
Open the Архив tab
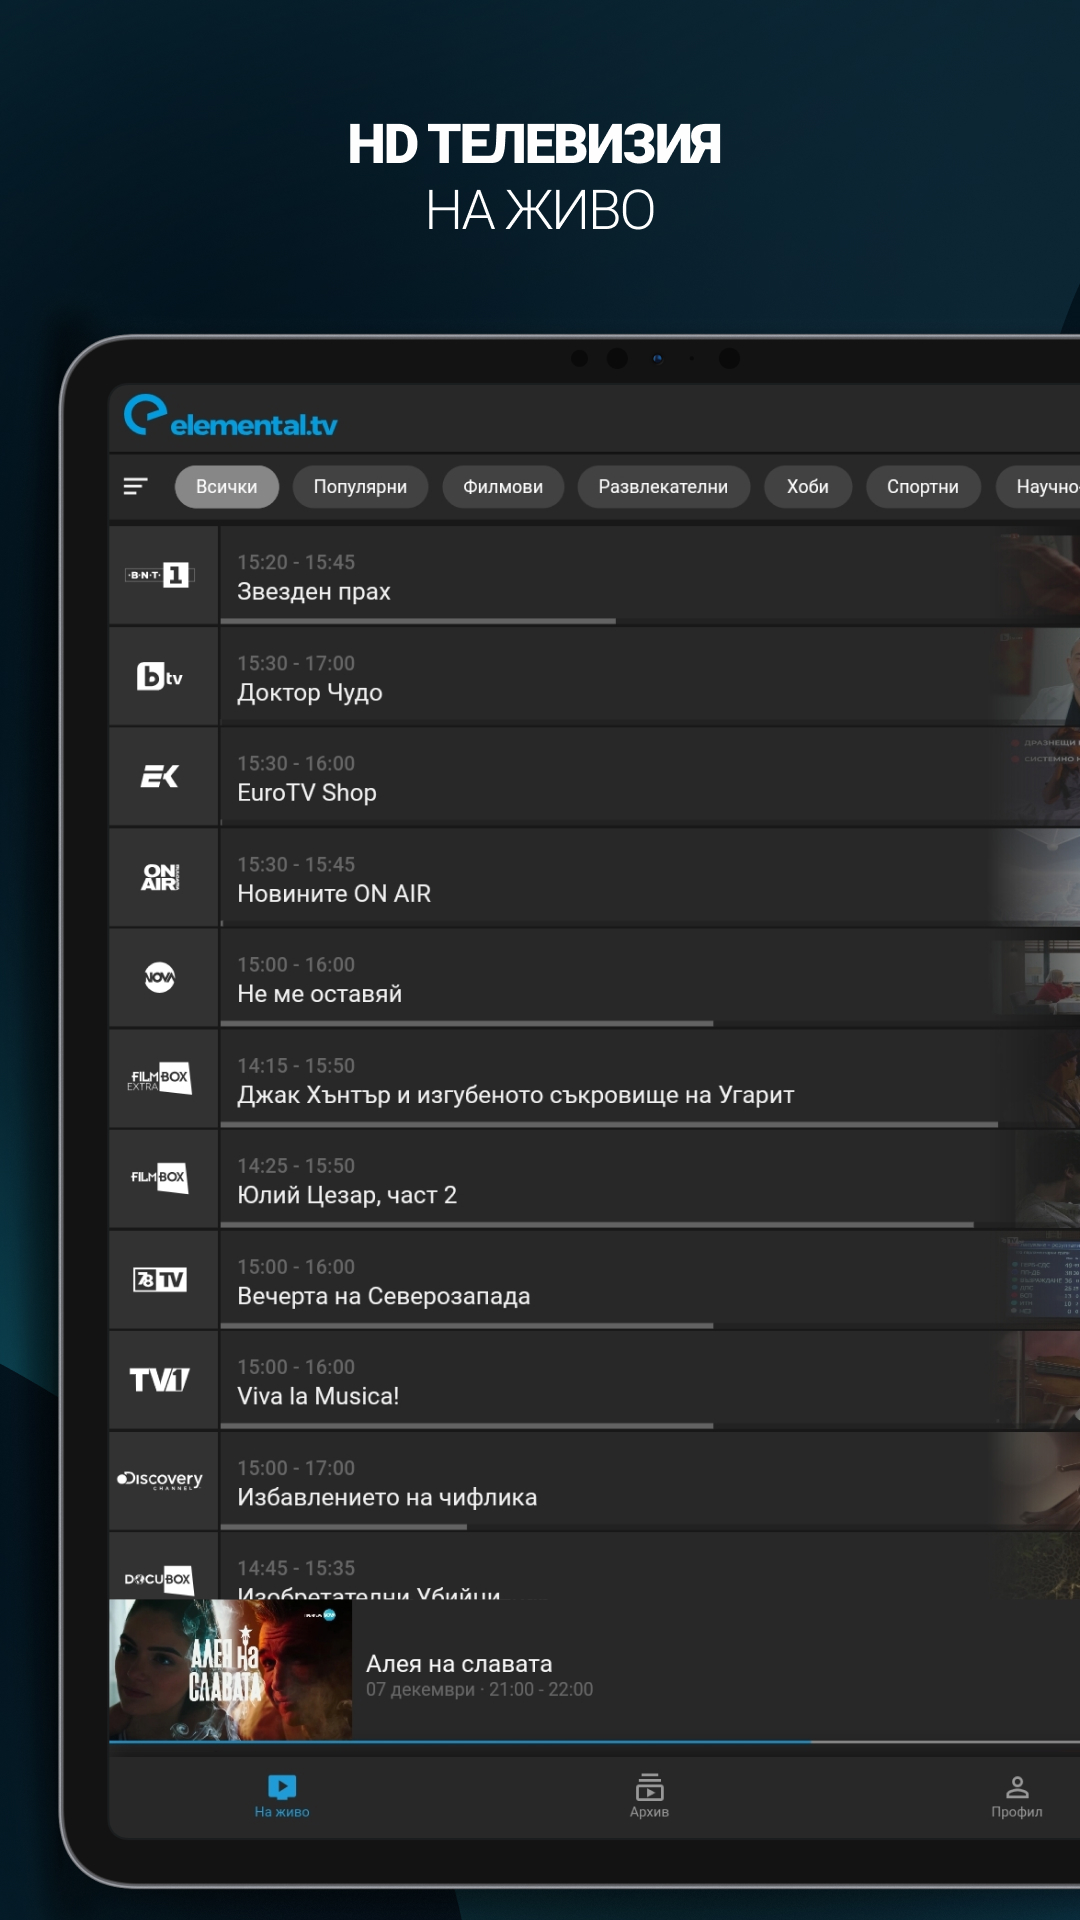tap(649, 1797)
